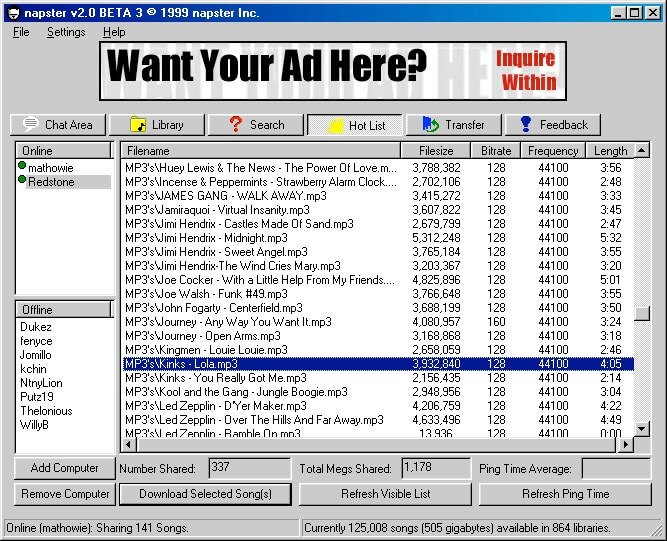
Task: Click Refresh Visible List button
Action: (385, 494)
